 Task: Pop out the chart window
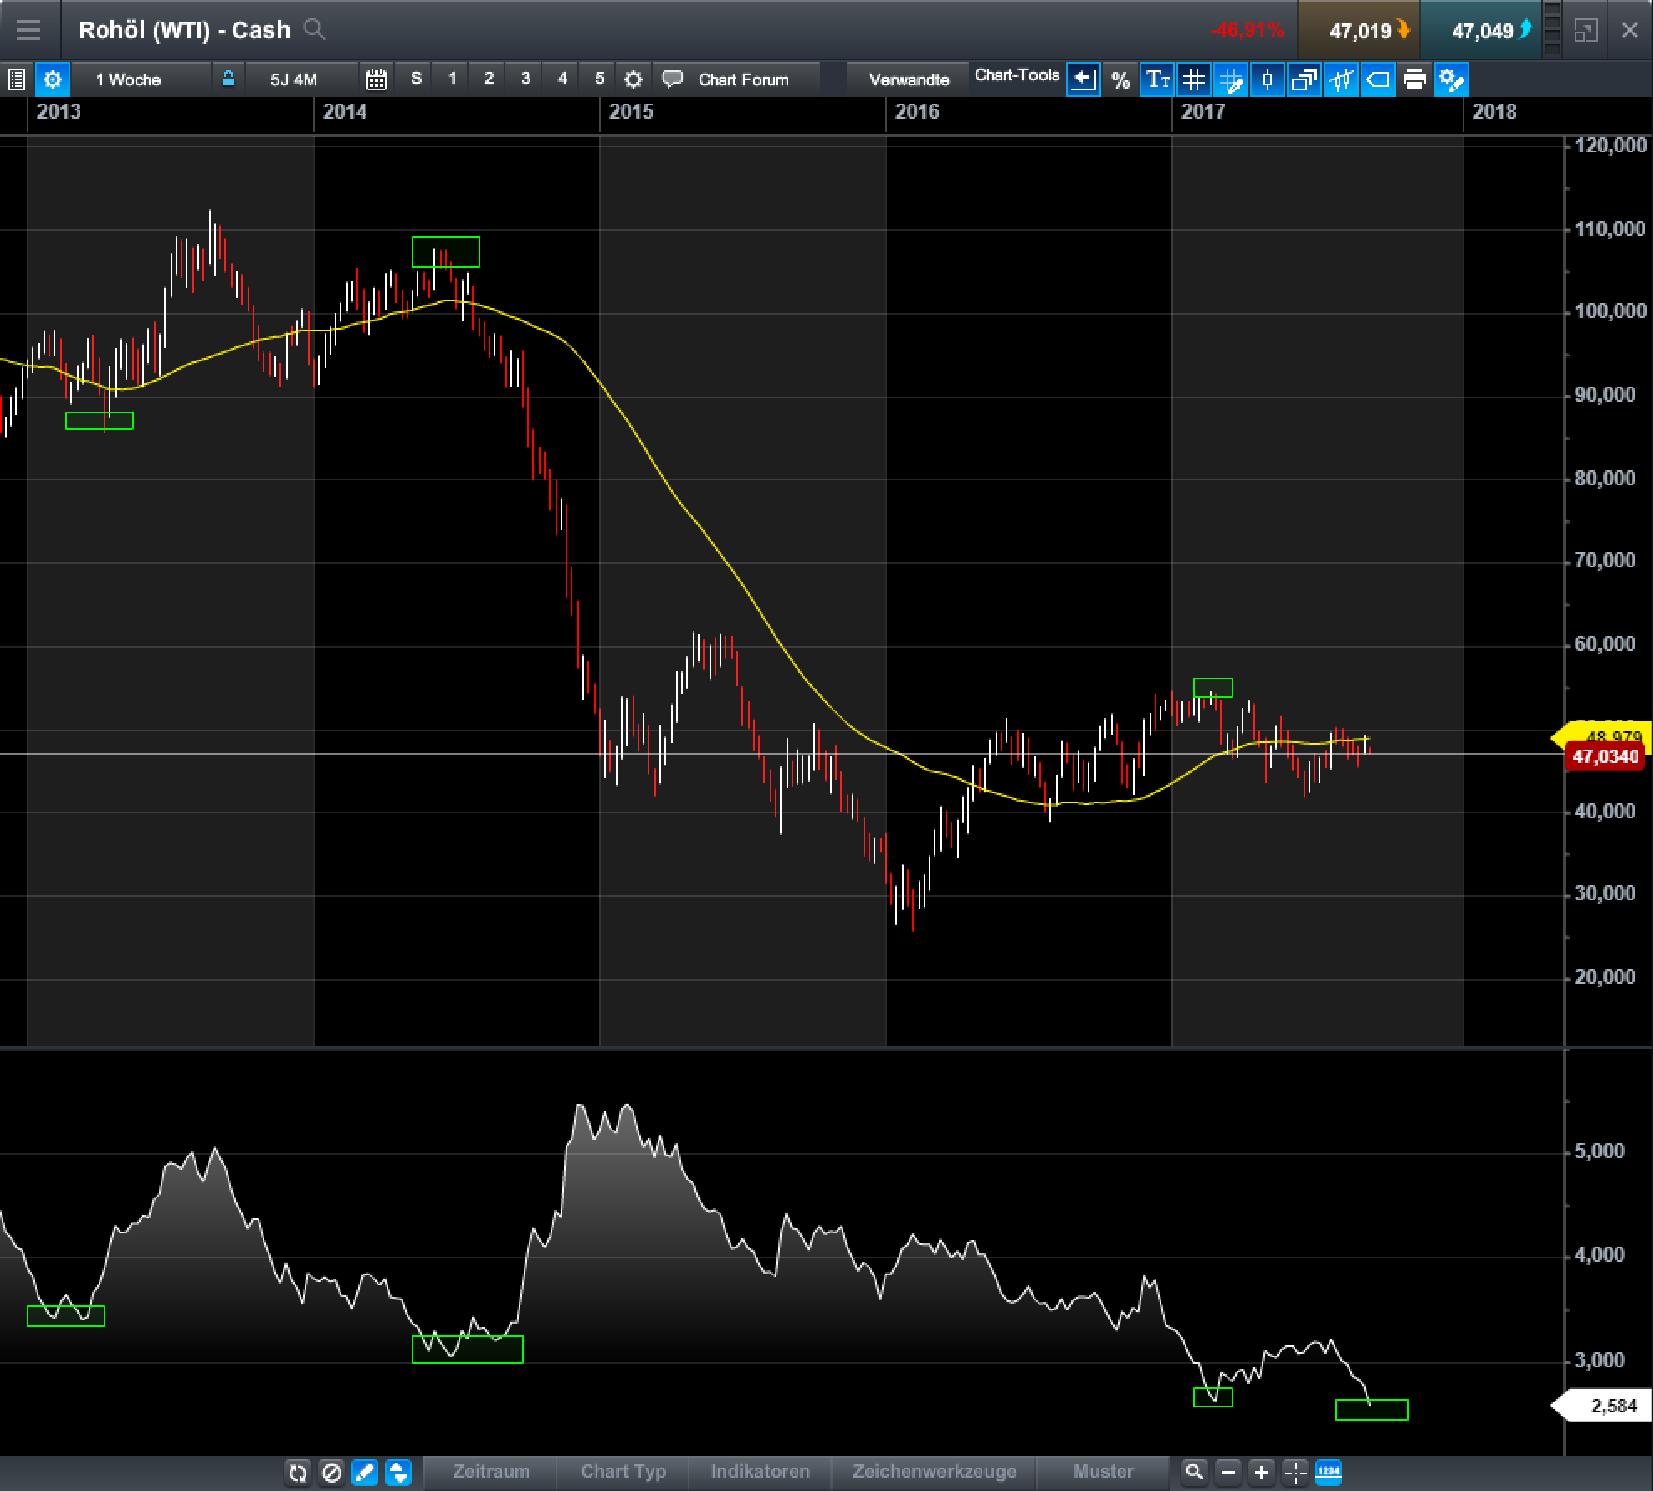click(x=1586, y=30)
